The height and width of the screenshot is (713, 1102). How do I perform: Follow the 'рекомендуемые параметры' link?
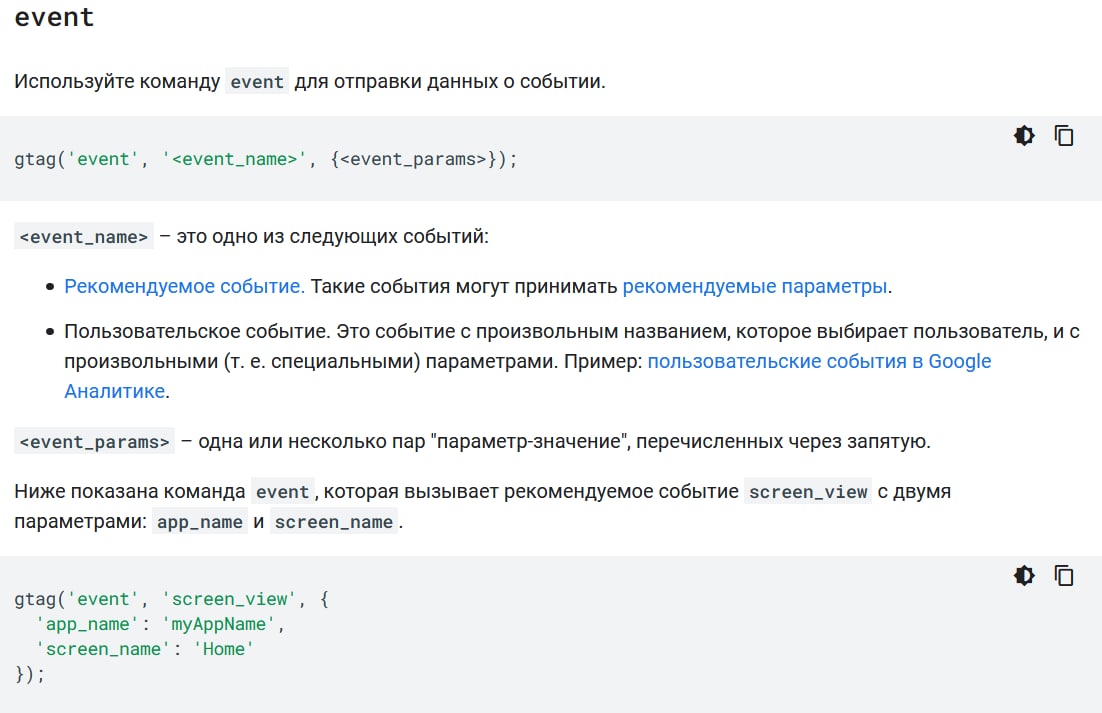755,286
